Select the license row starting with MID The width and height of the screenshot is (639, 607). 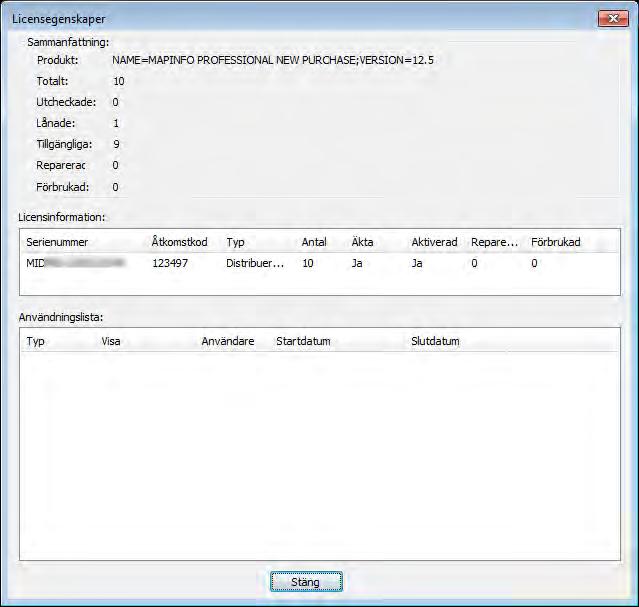[x=320, y=263]
